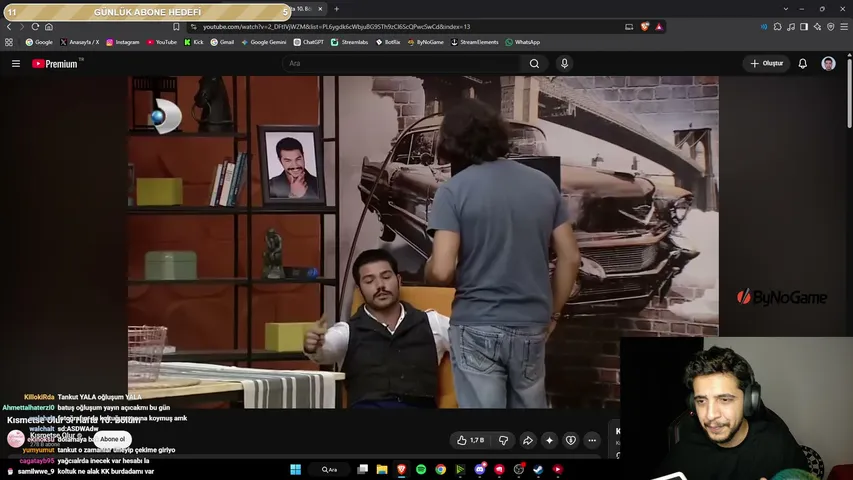This screenshot has width=853, height=480.
Task: Open the Streamlabs bookmark
Action: [349, 42]
